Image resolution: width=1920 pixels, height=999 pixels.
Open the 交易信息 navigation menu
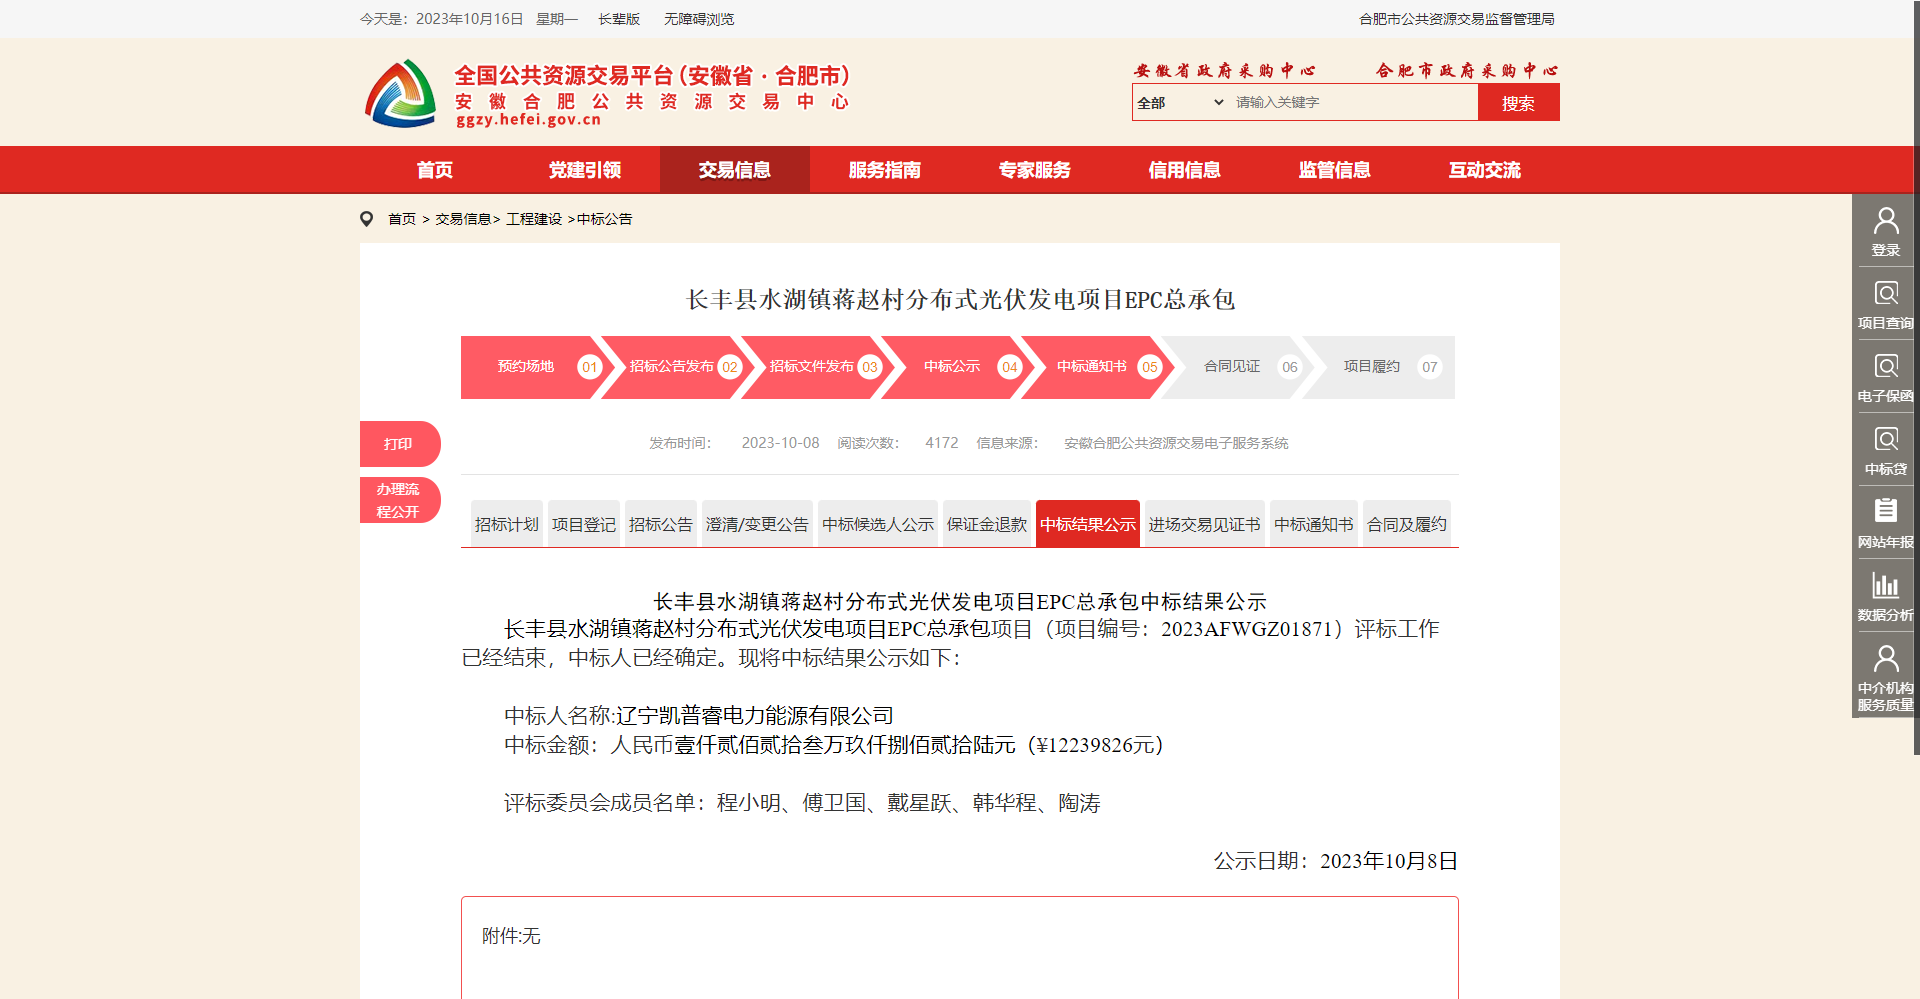pos(734,170)
